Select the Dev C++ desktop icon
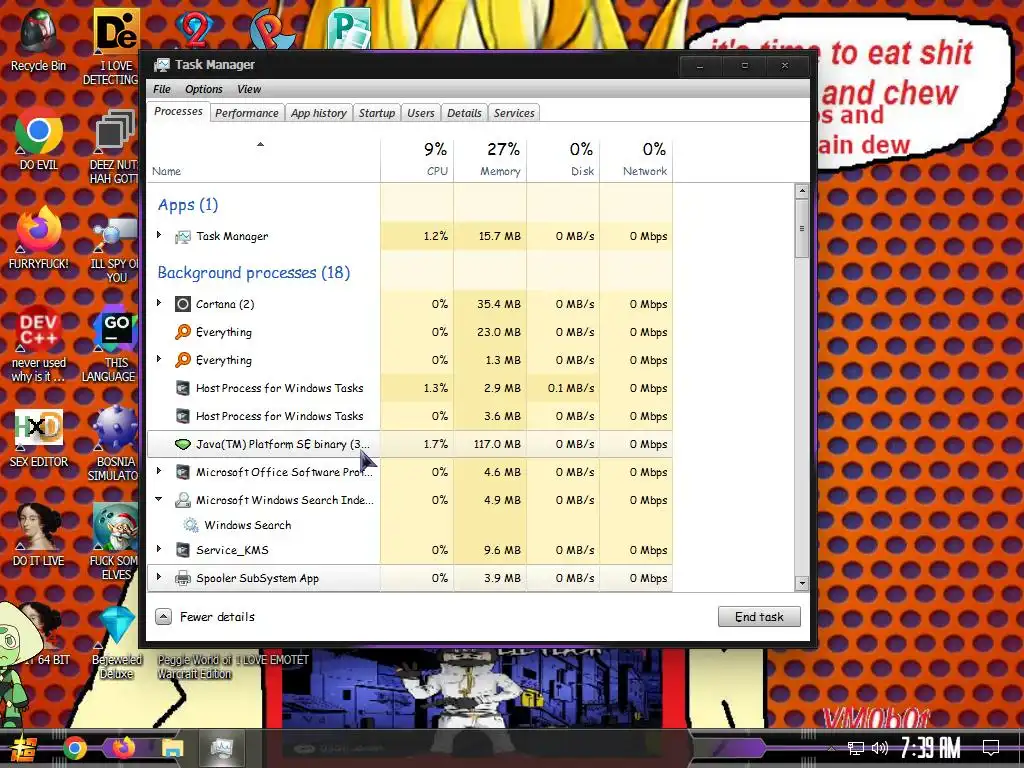This screenshot has height=768, width=1024. tap(39, 344)
